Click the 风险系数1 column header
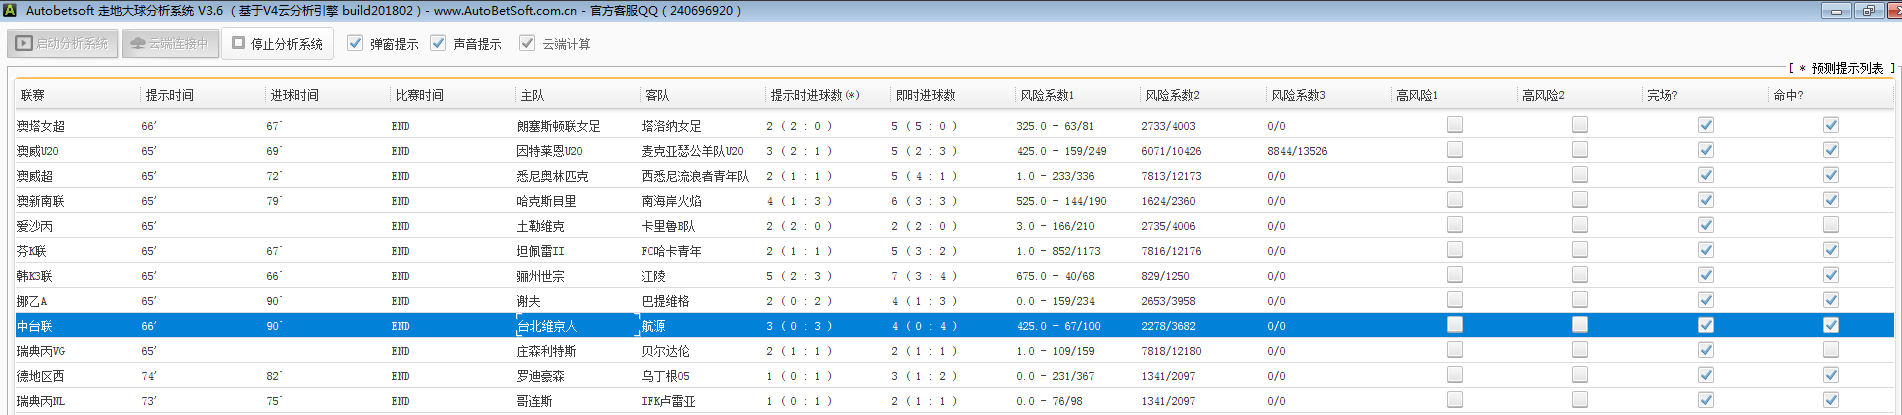 pos(1047,95)
